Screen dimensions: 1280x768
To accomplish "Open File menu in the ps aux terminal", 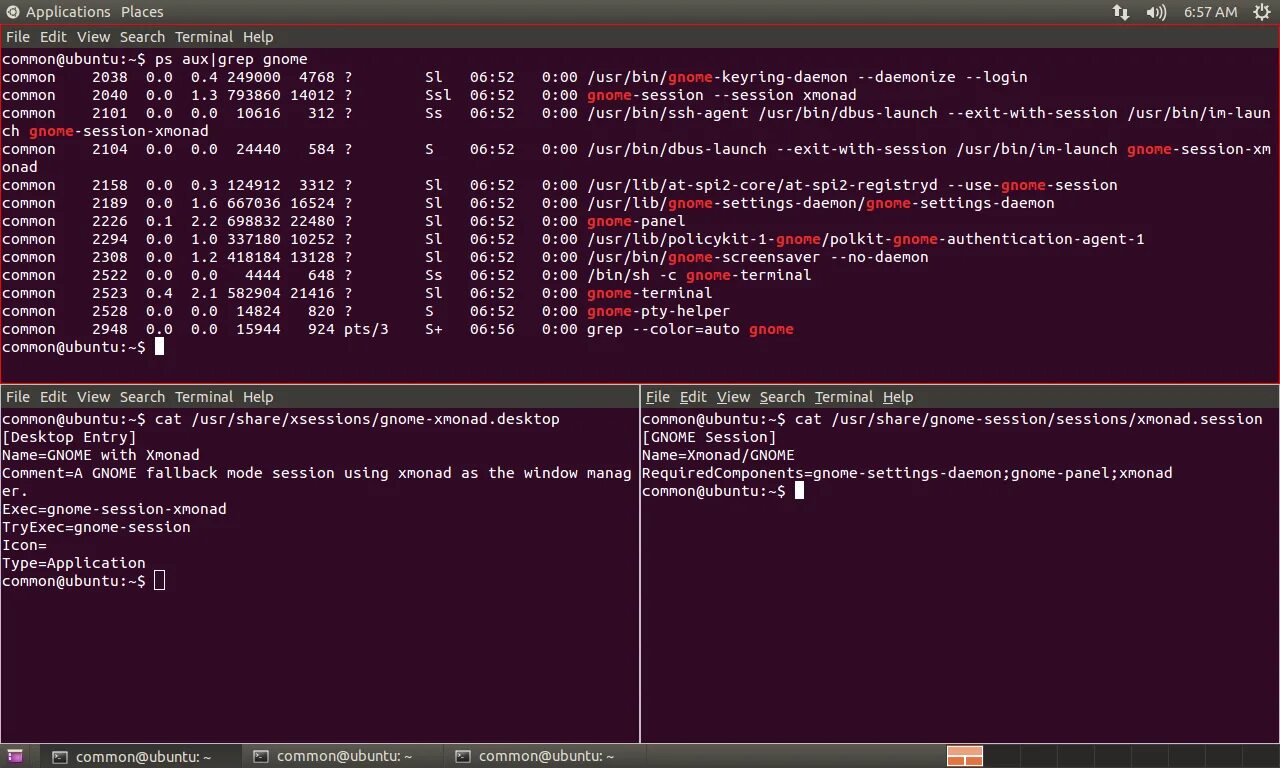I will pos(18,37).
